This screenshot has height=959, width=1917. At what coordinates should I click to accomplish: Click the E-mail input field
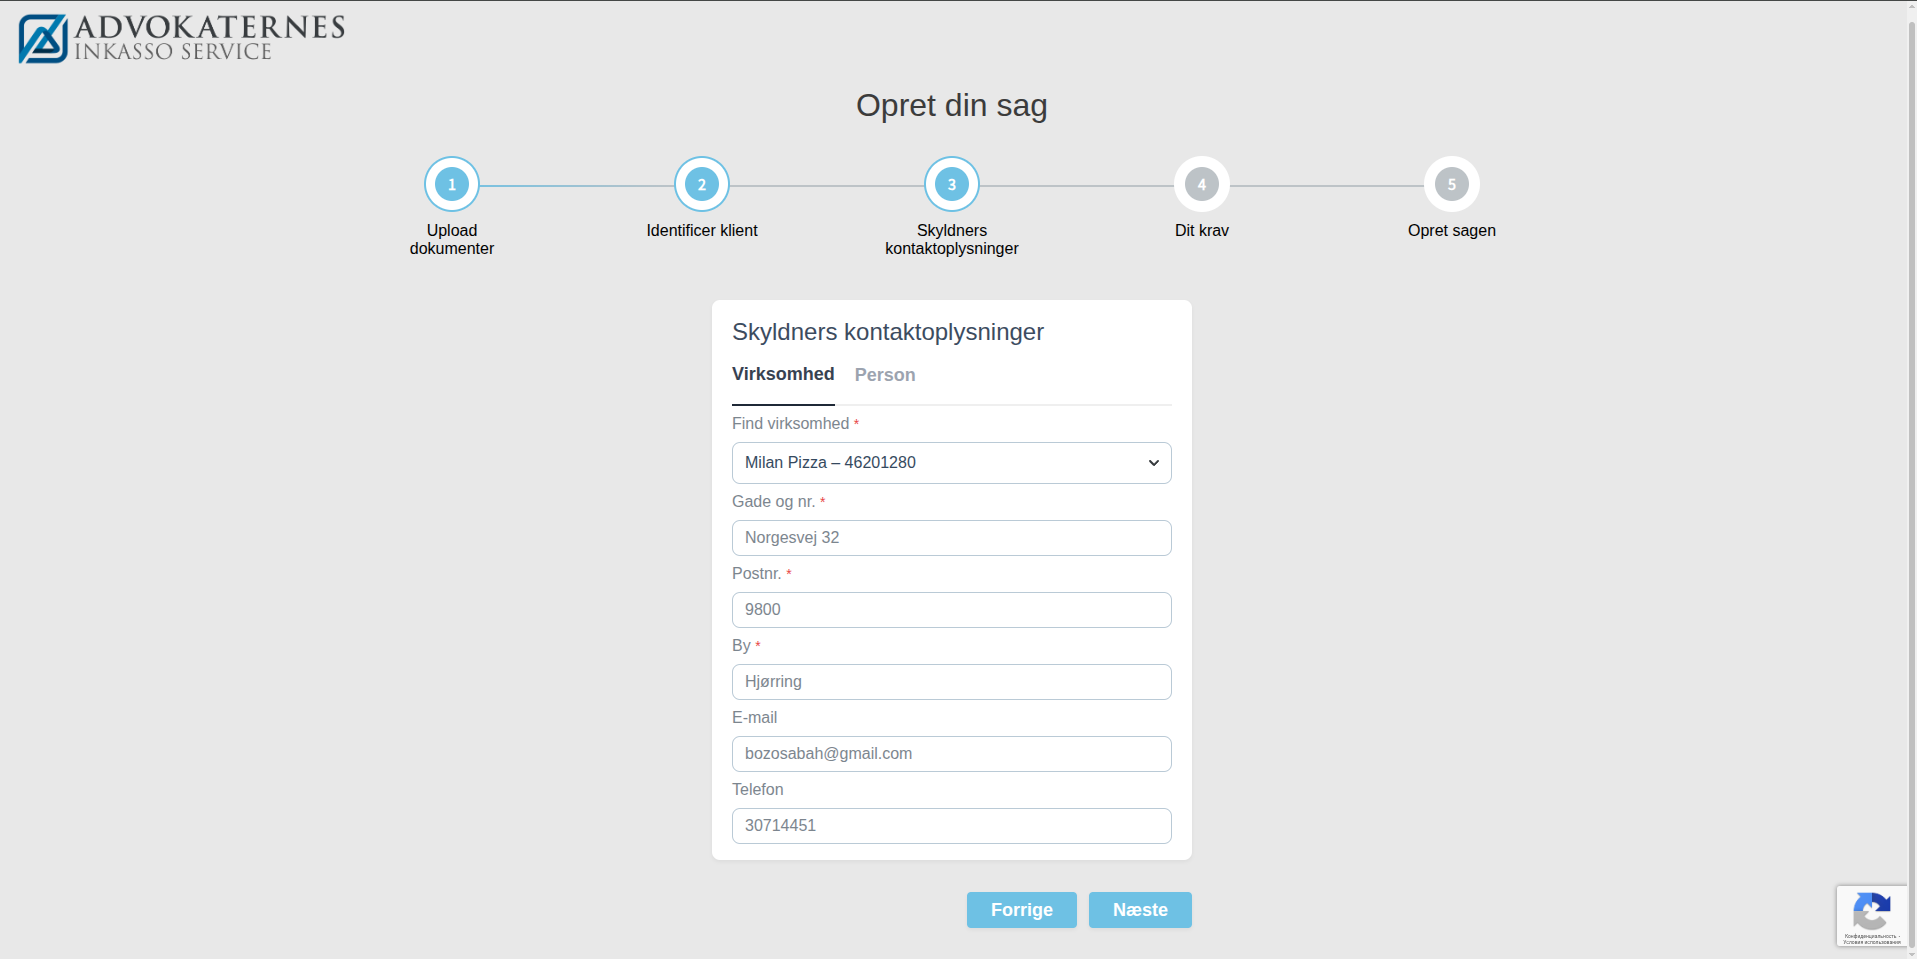pos(950,754)
